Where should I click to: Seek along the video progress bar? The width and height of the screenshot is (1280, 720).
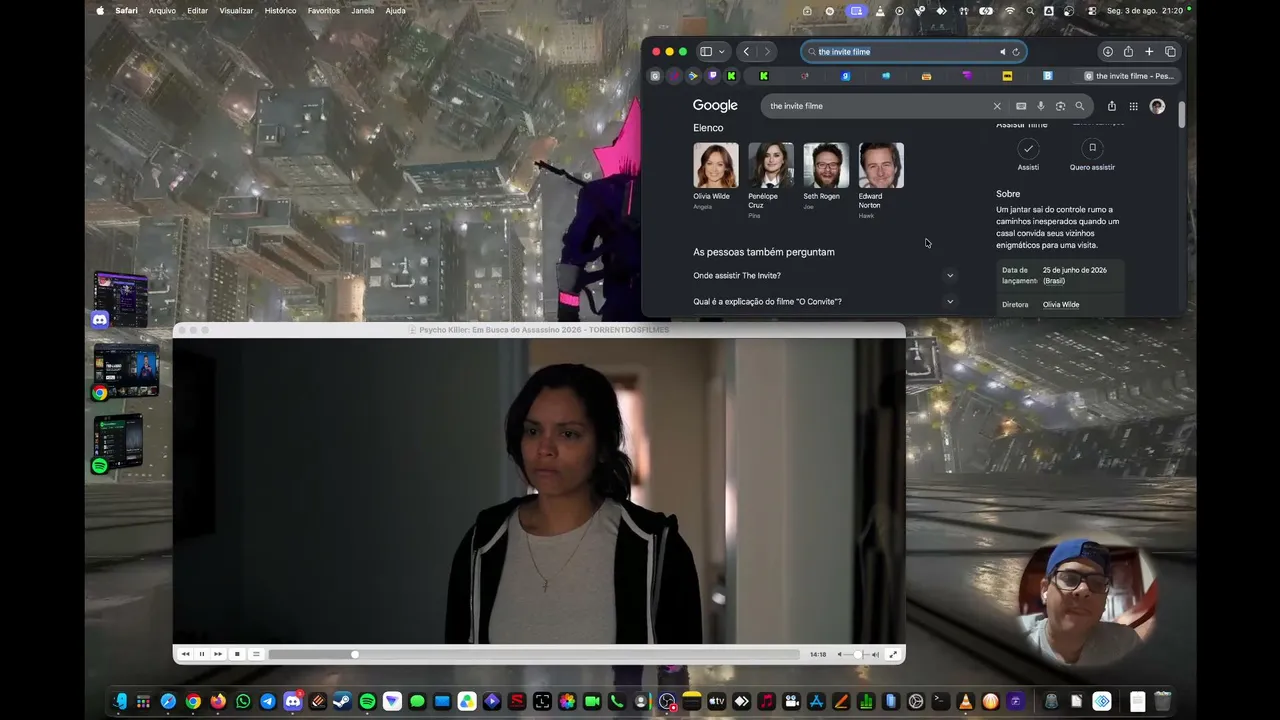point(534,654)
